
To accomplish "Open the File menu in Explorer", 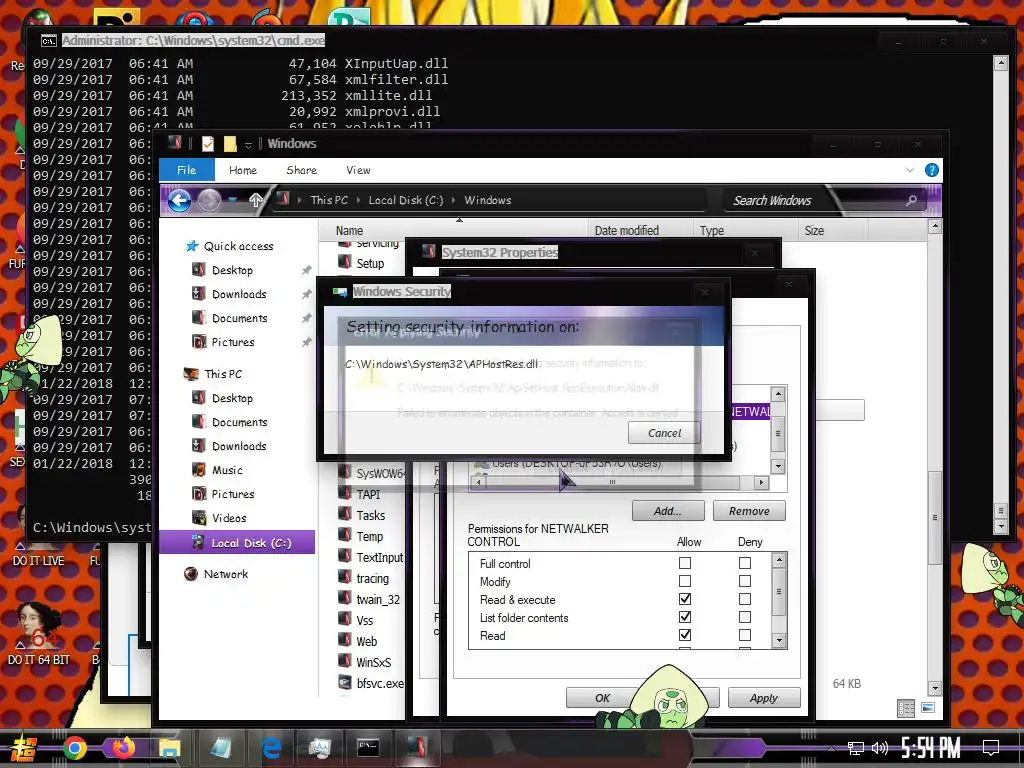I will pos(187,170).
